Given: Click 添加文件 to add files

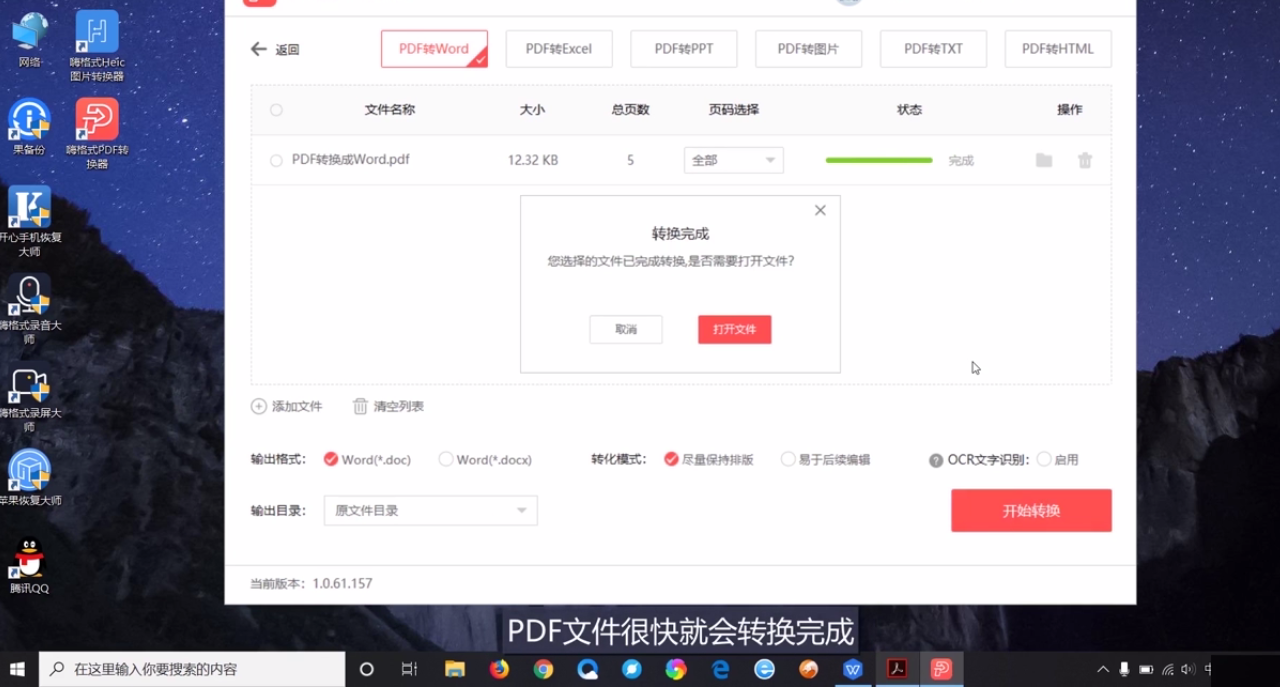Looking at the screenshot, I should tap(286, 406).
